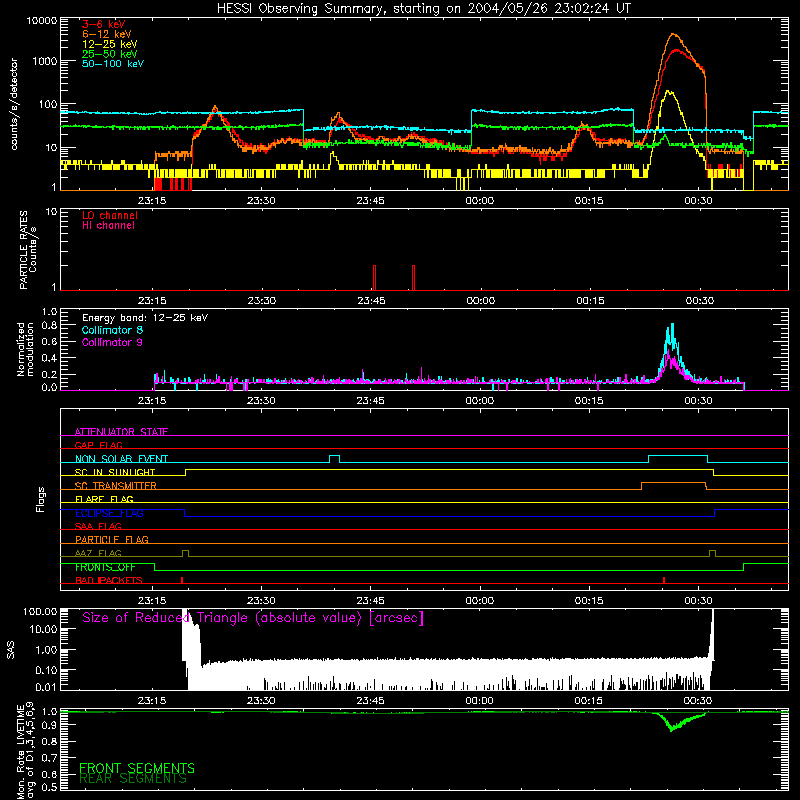Click the LO channel legend label

coord(110,215)
